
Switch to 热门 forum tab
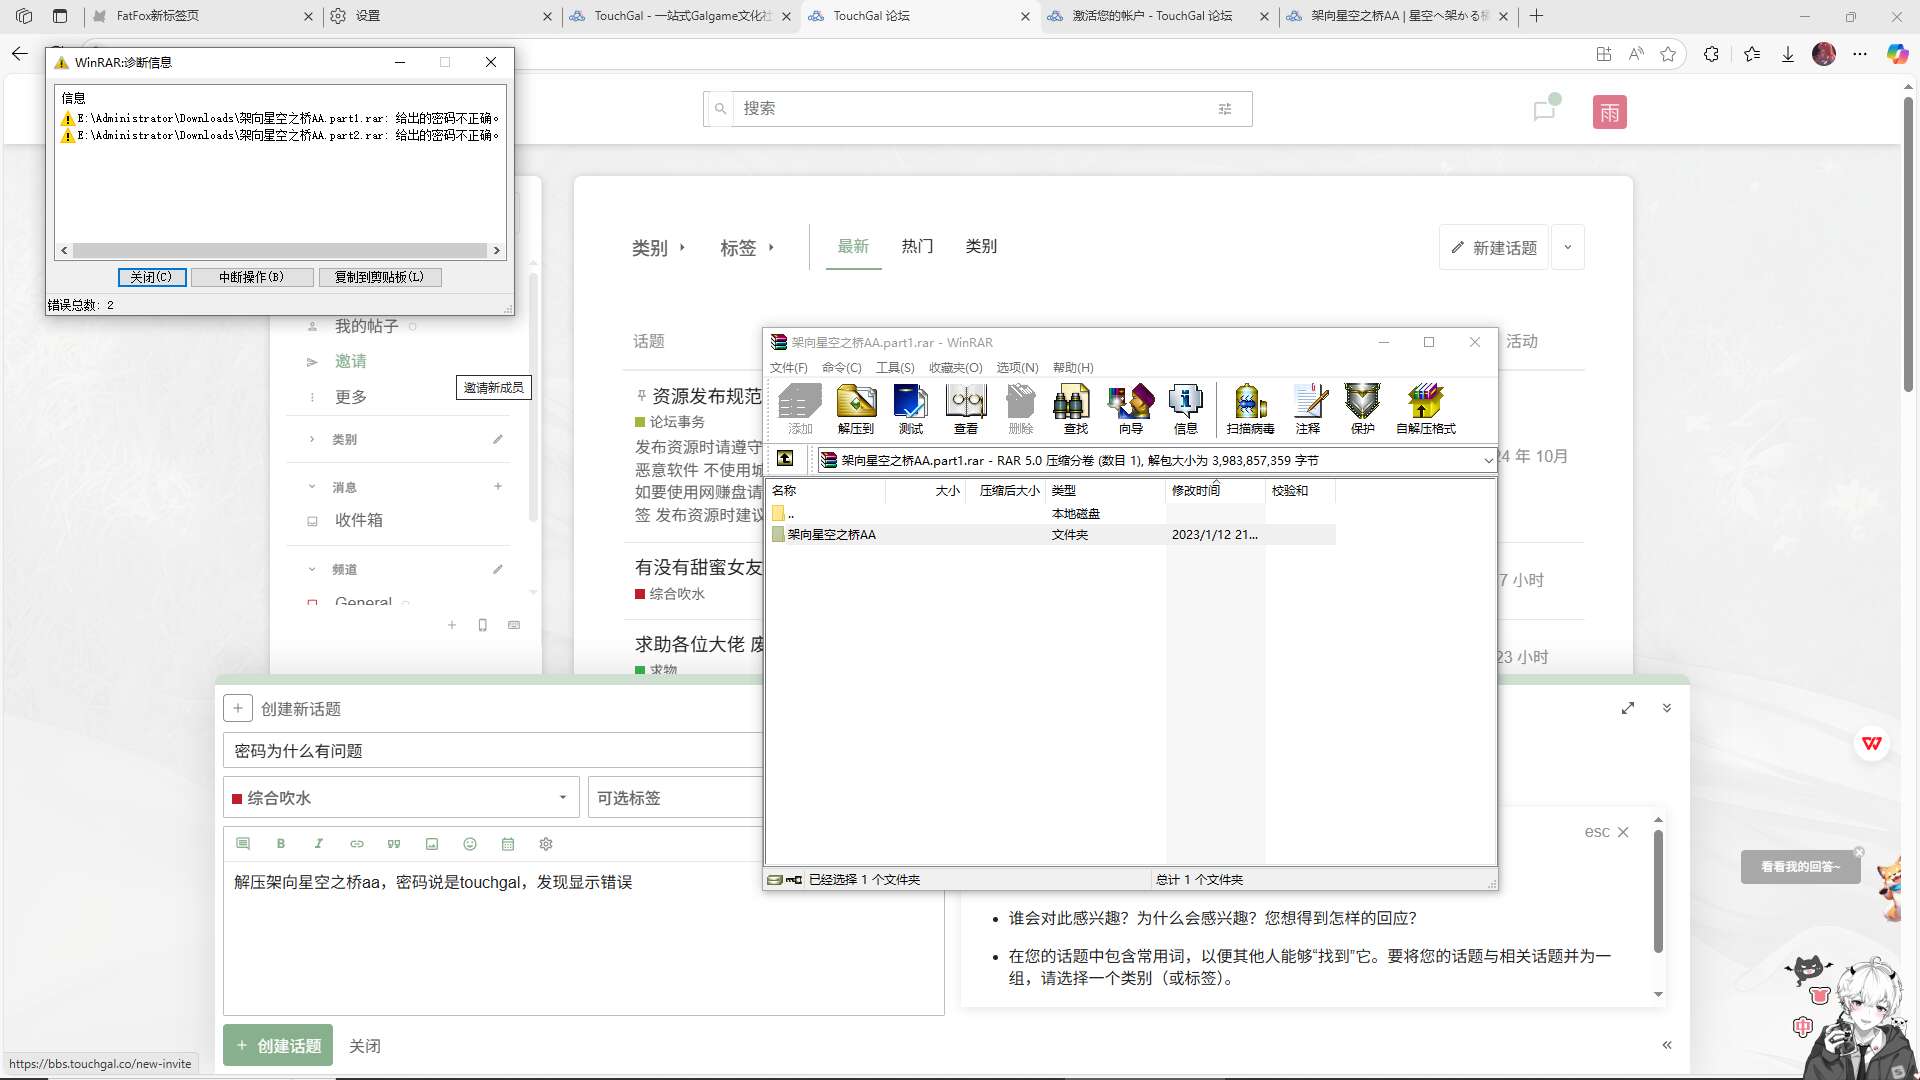click(x=917, y=246)
